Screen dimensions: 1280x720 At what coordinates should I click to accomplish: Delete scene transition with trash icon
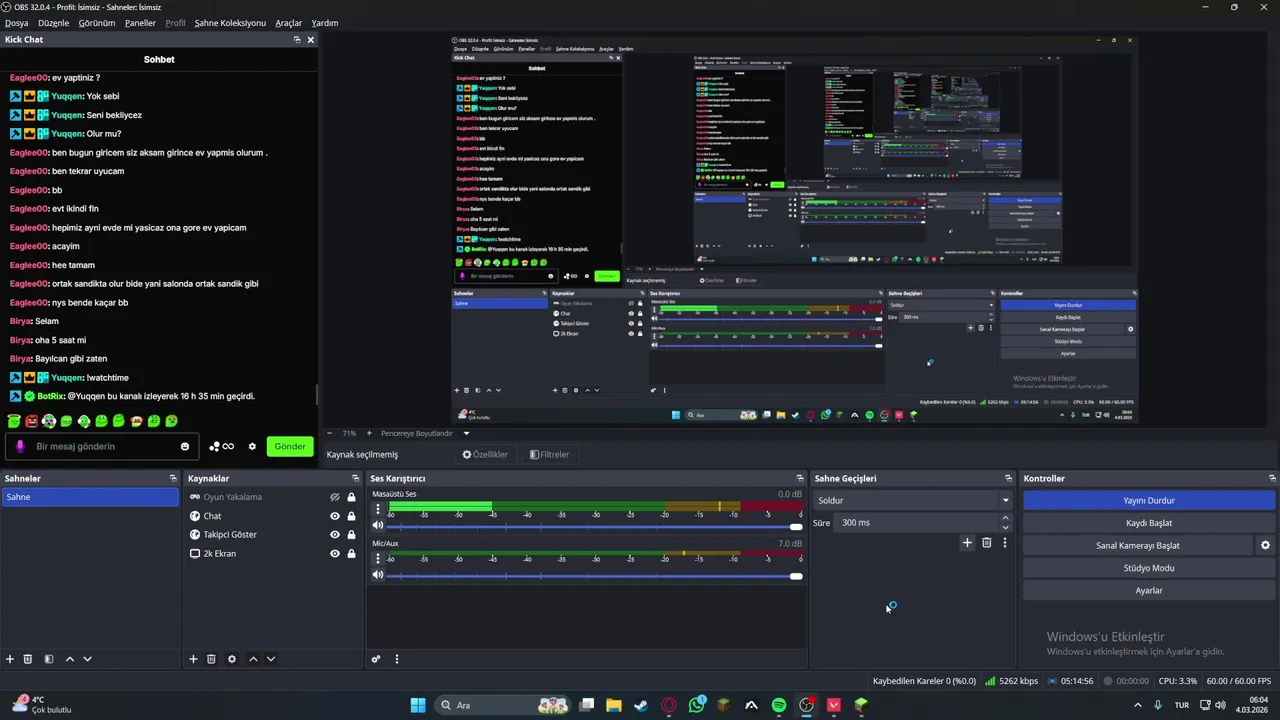coord(986,543)
